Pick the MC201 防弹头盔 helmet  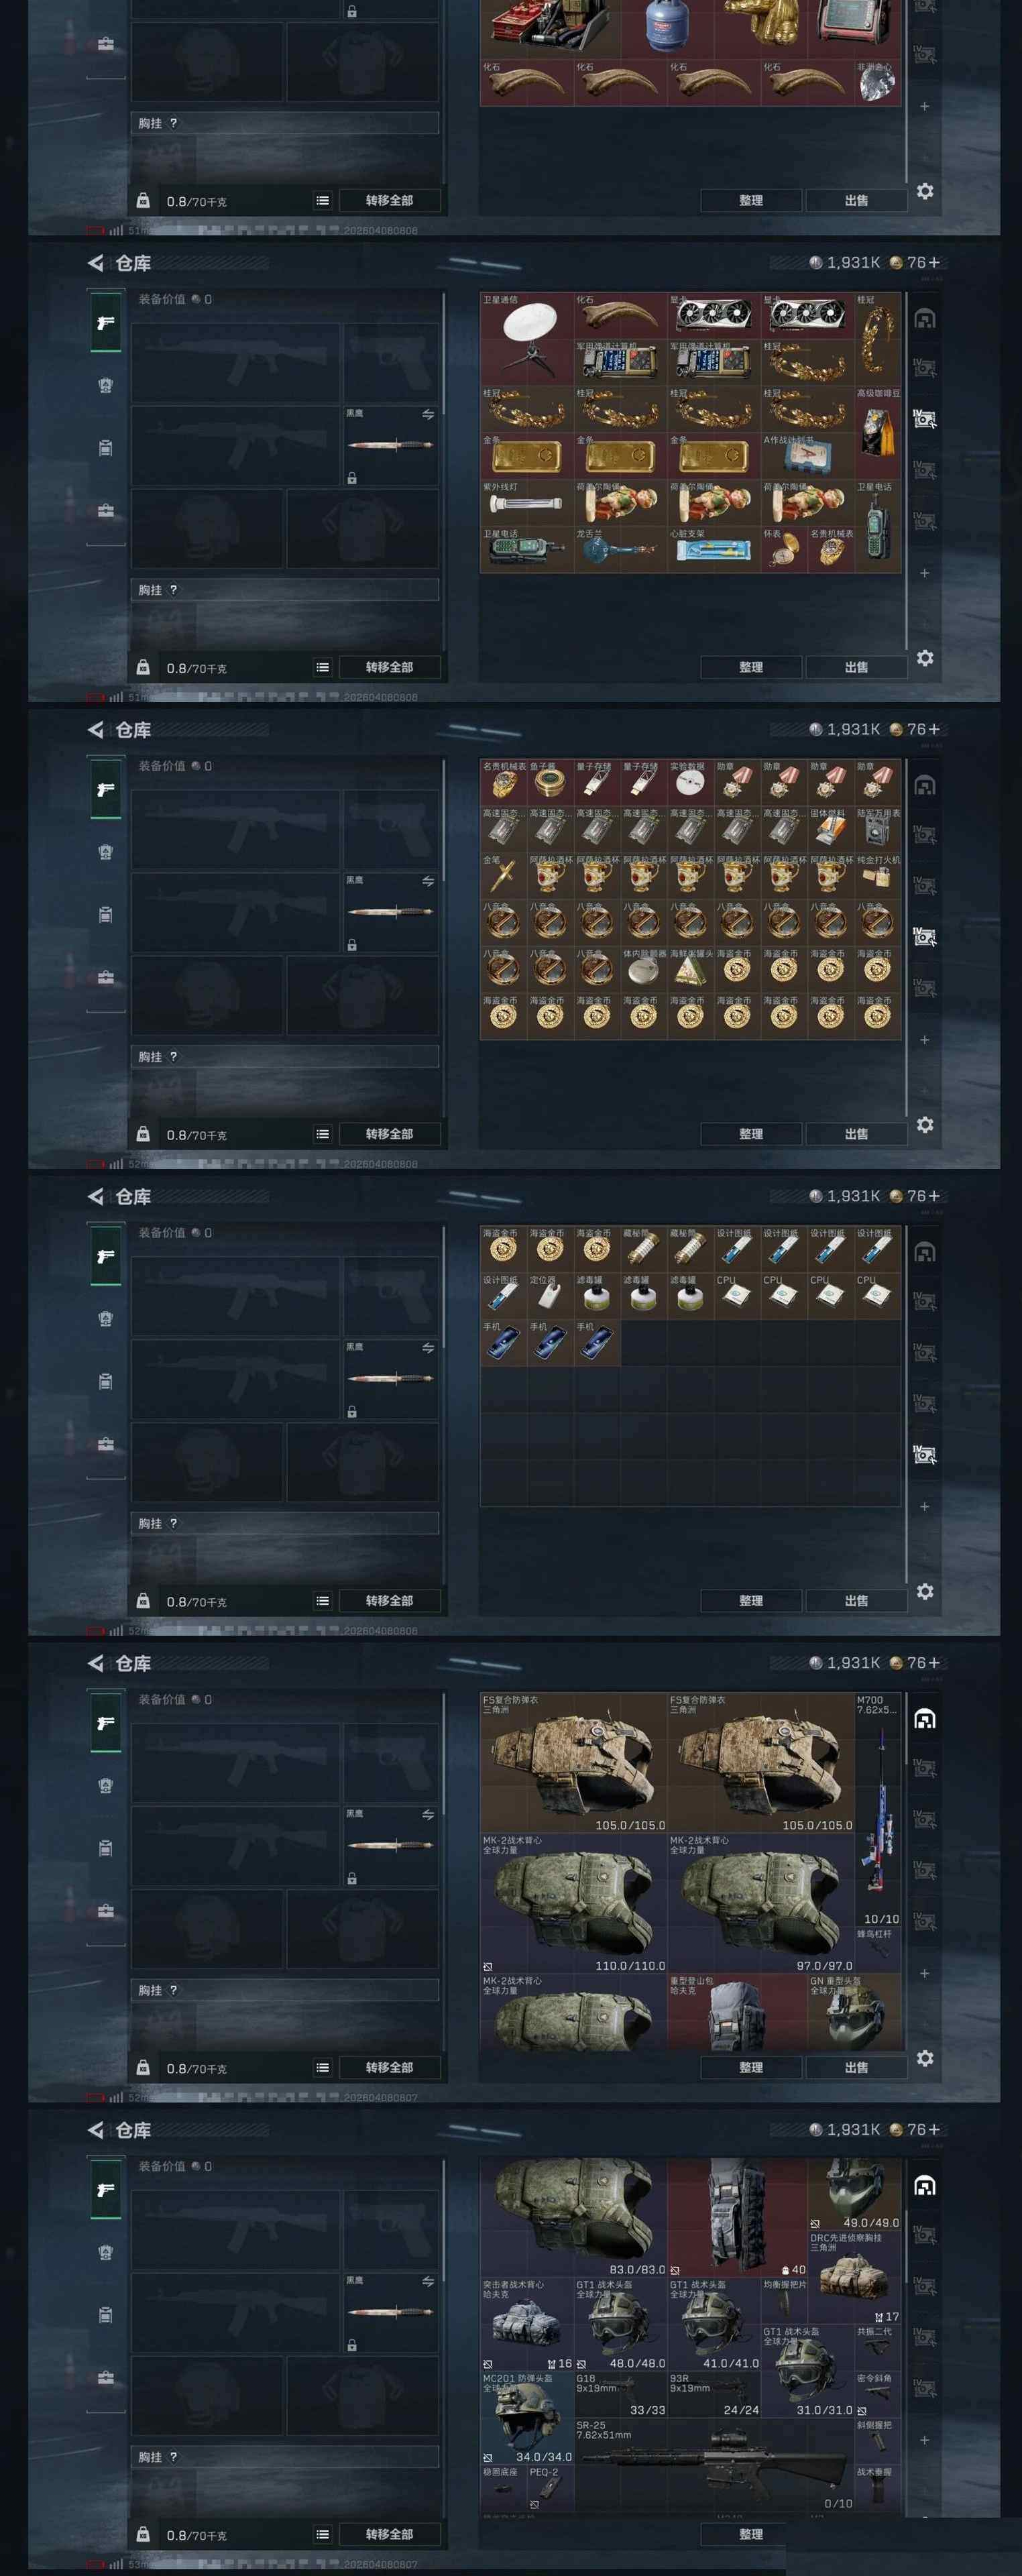point(527,2418)
